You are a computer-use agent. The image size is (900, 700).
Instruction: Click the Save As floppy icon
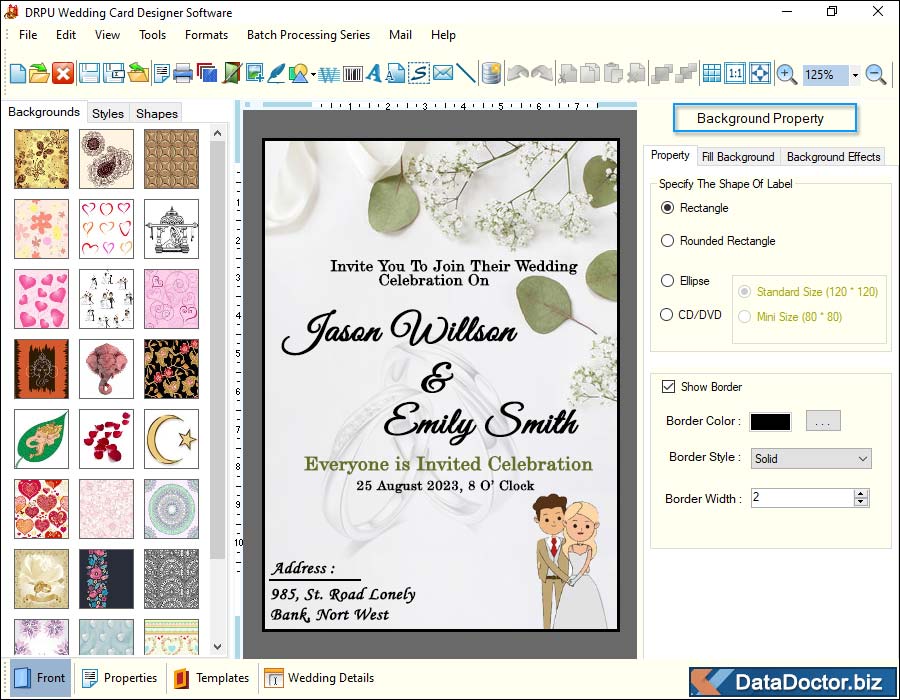click(114, 74)
